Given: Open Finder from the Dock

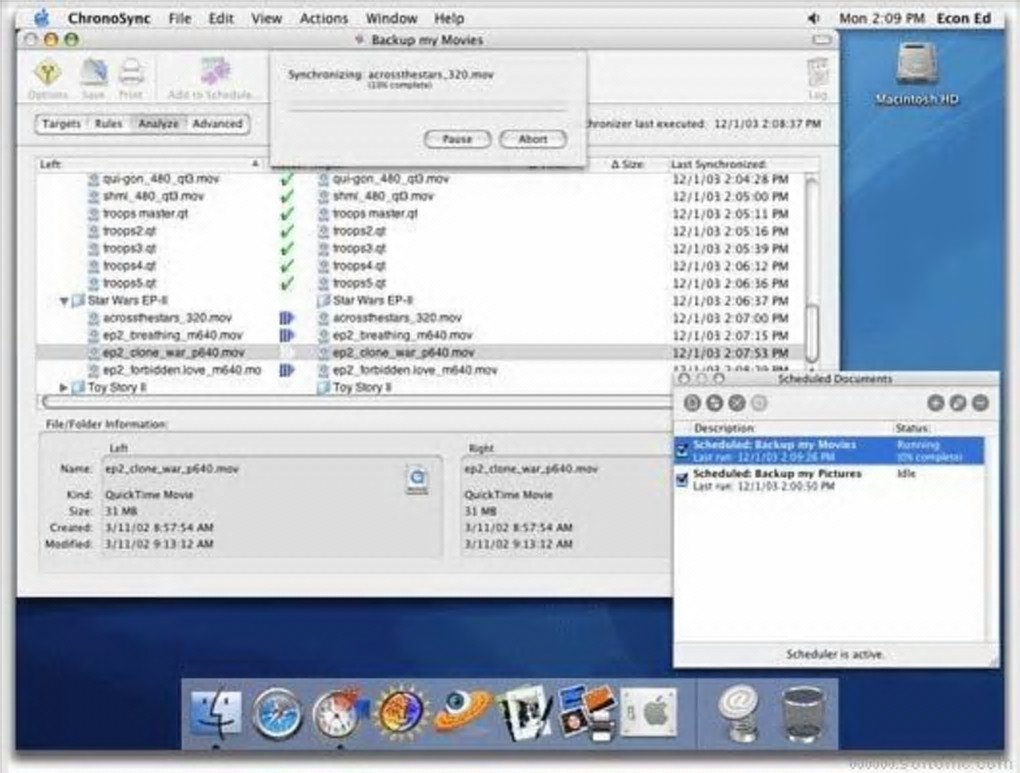Looking at the screenshot, I should tap(216, 714).
